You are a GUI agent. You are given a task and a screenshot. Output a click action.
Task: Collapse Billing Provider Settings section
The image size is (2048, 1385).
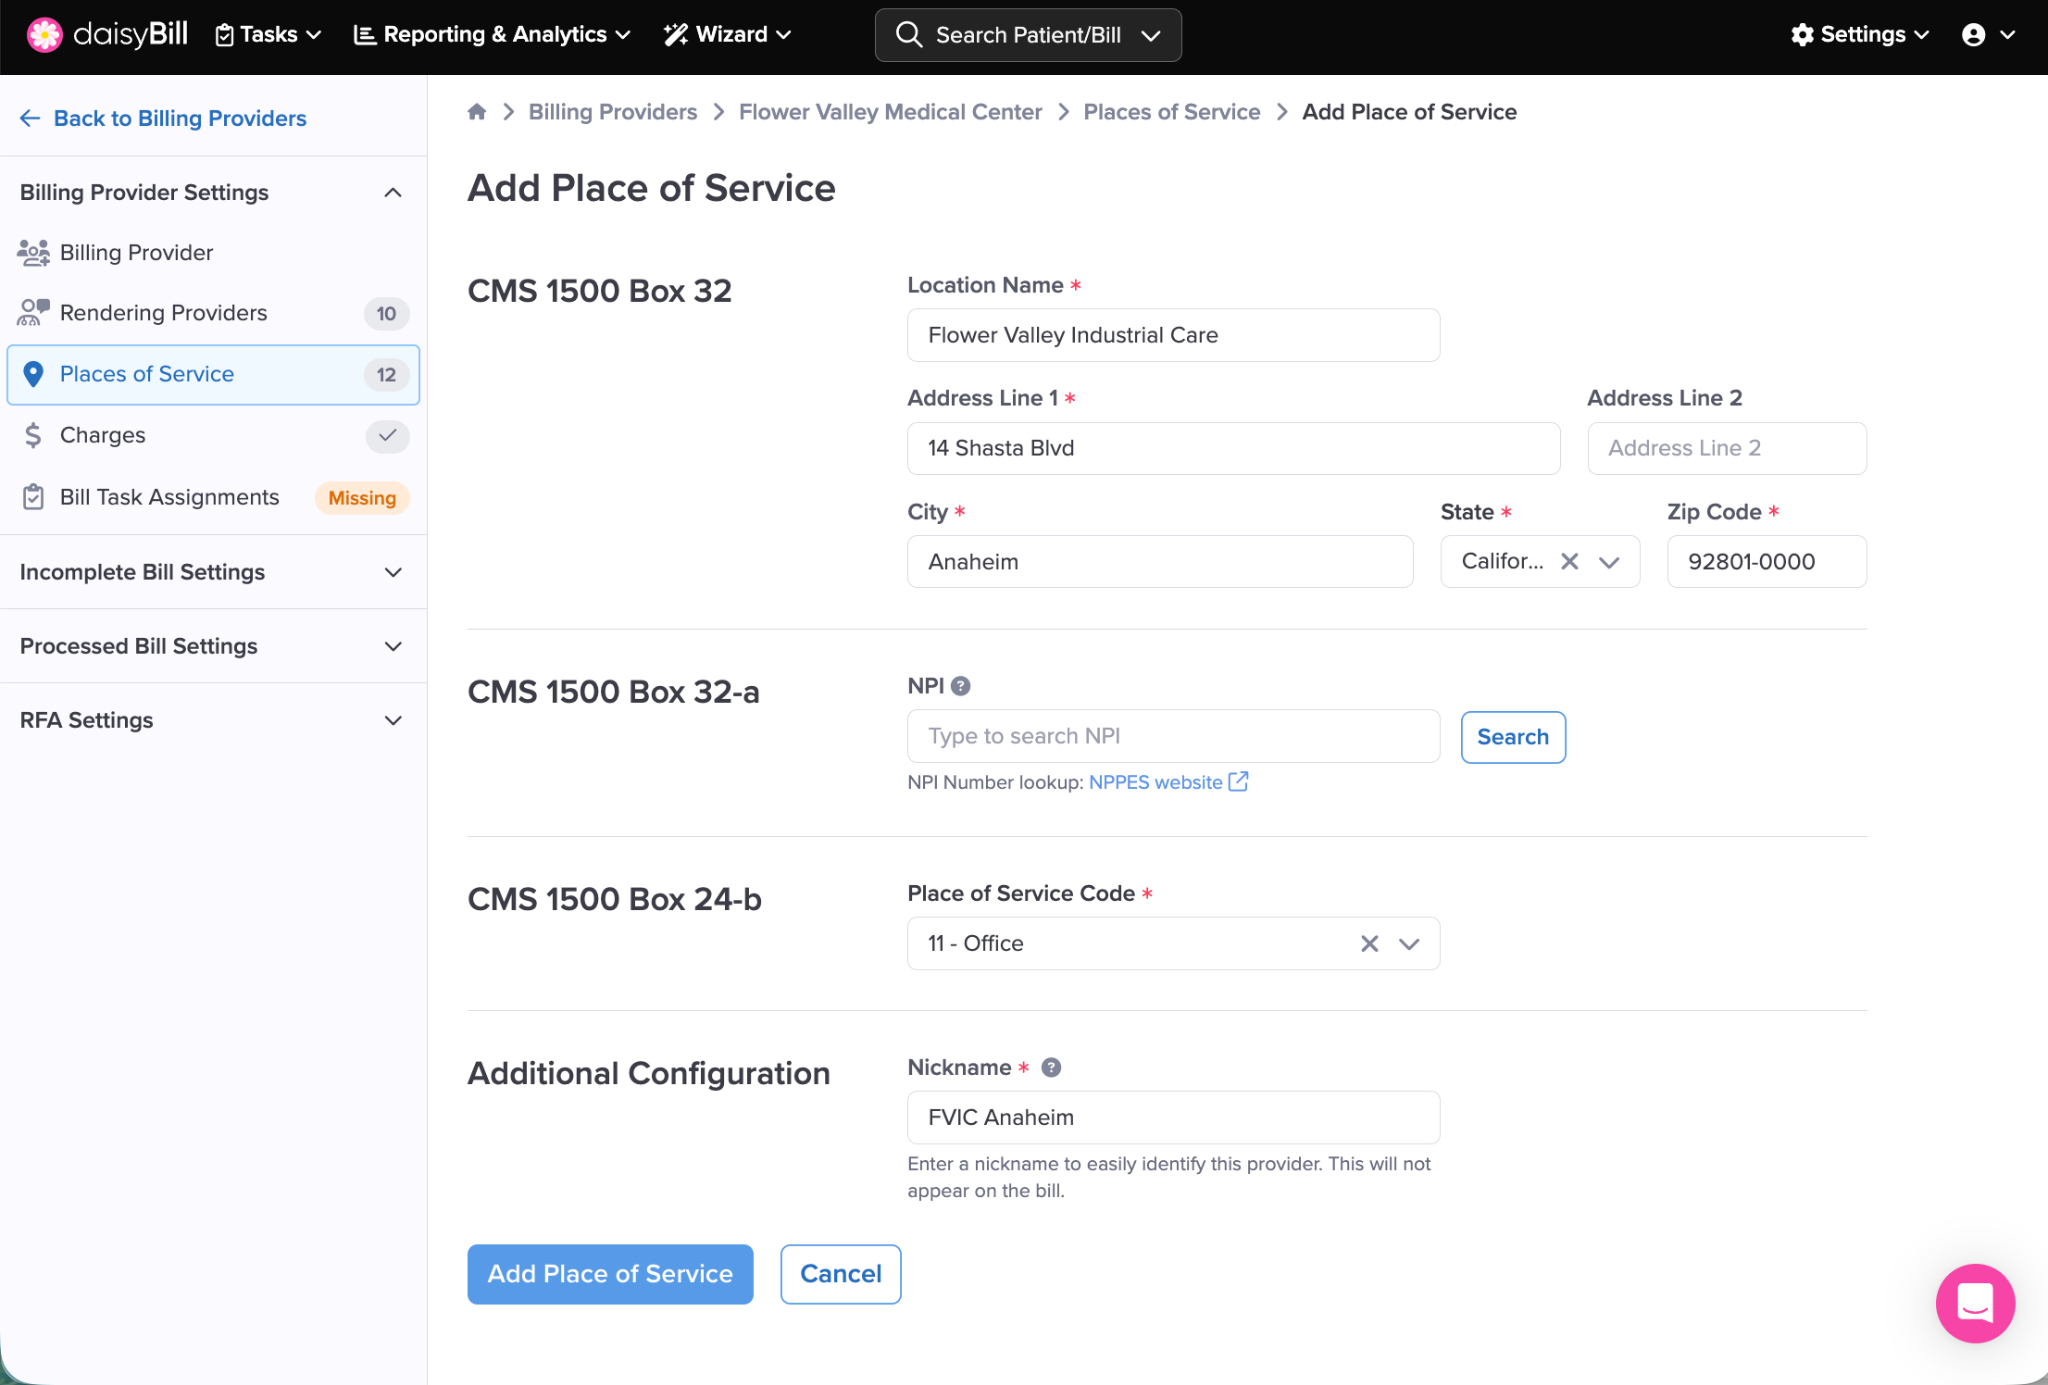[392, 192]
